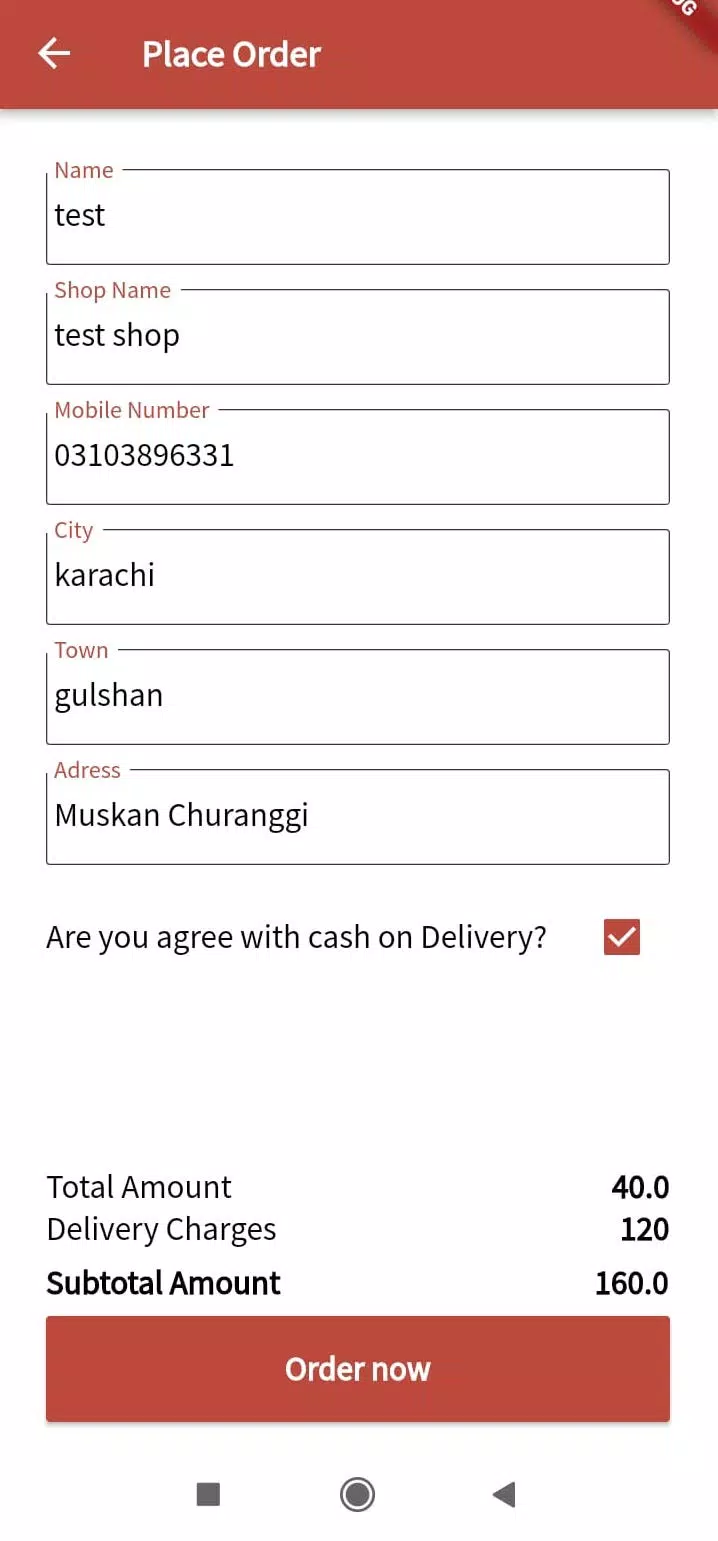The image size is (718, 1541).
Task: Click into the Town field
Action: (357, 696)
